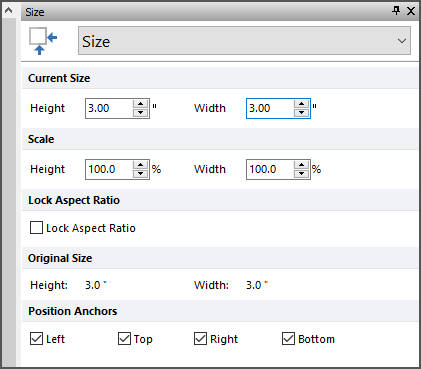Decrease Scale Height with the down arrow
This screenshot has height=369, width=421.
pyautogui.click(x=141, y=174)
